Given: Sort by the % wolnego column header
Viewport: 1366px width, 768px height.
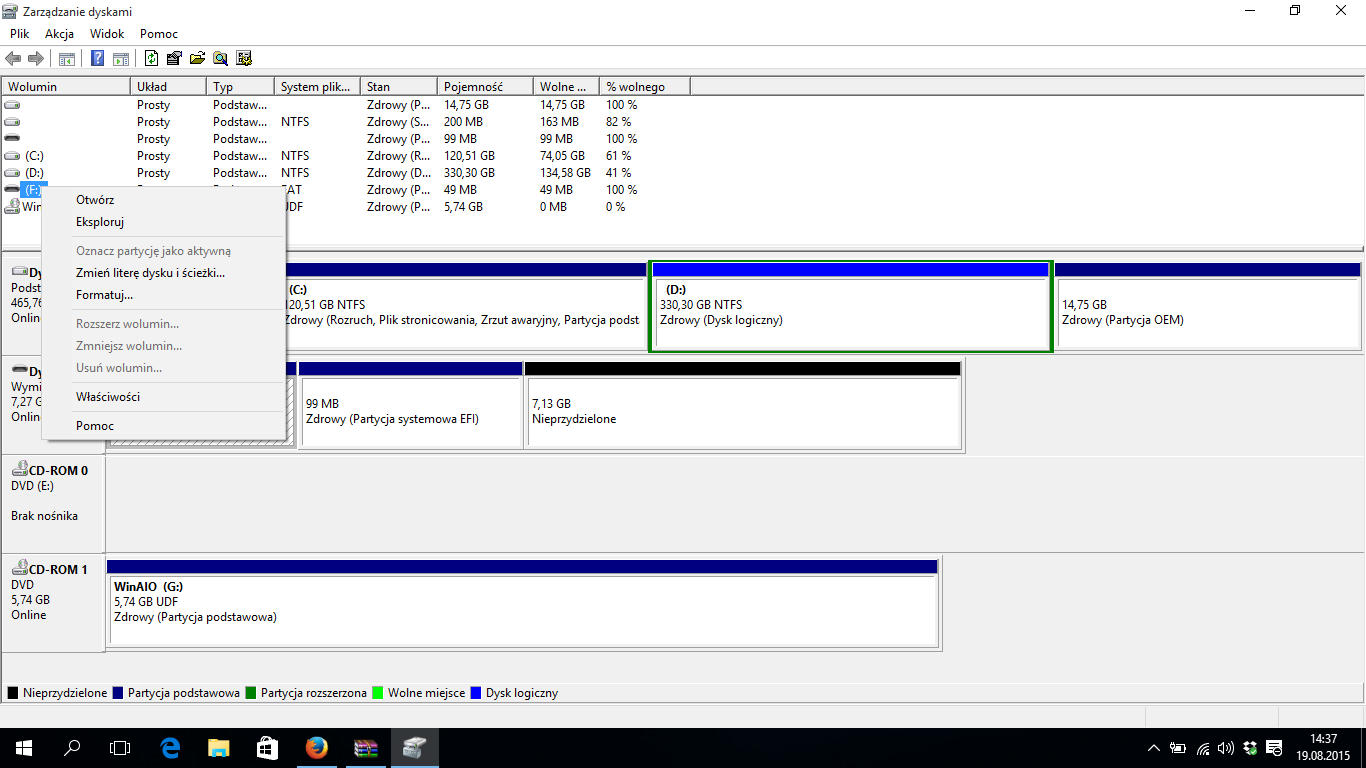Looking at the screenshot, I should click(x=646, y=87).
